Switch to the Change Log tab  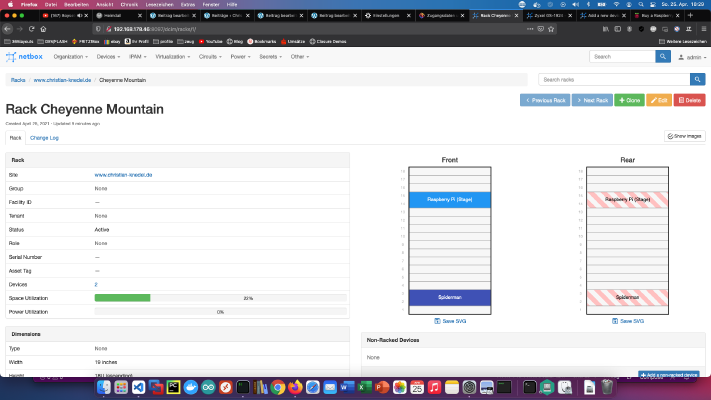click(44, 138)
